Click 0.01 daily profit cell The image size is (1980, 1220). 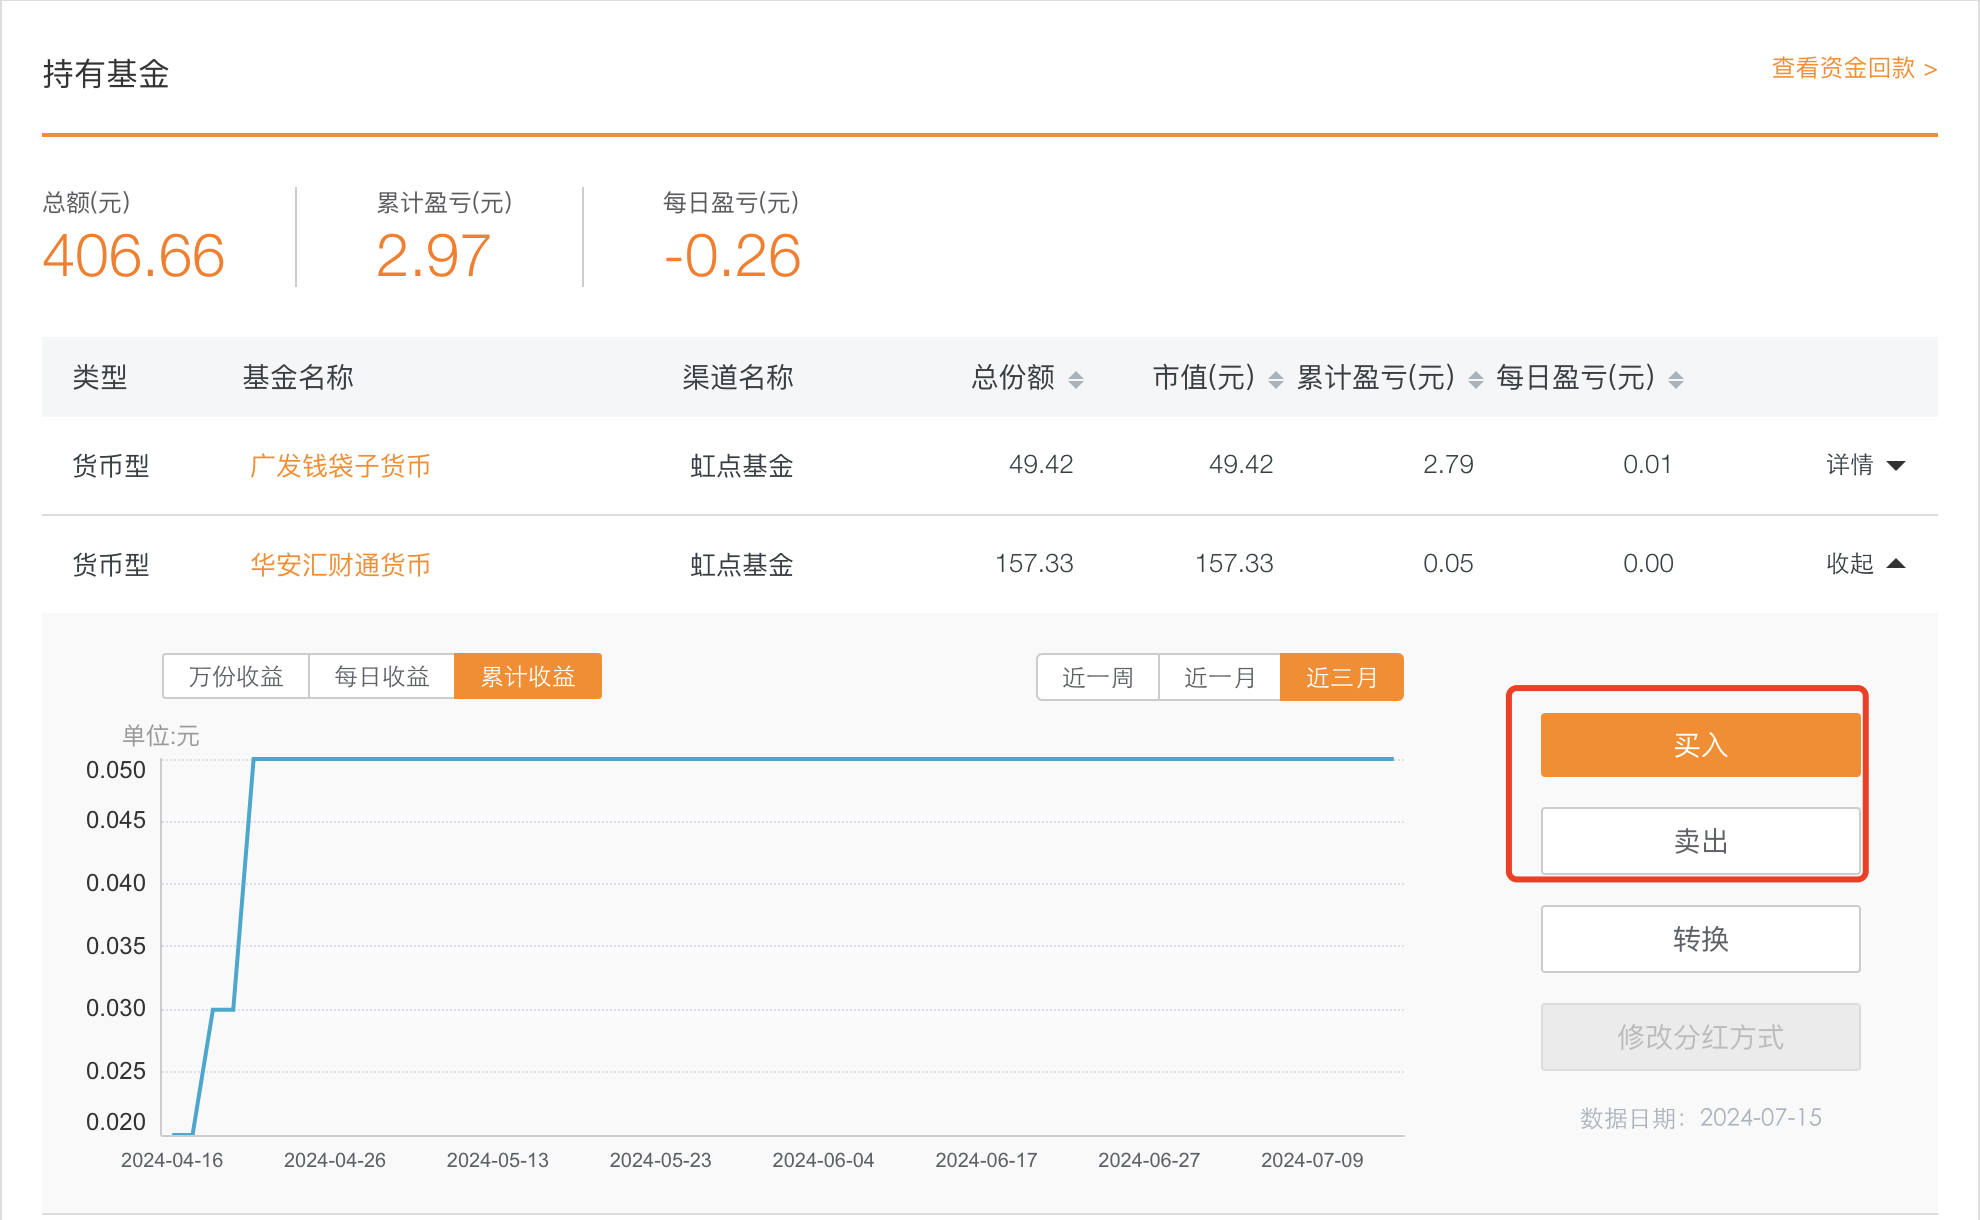tap(1647, 464)
